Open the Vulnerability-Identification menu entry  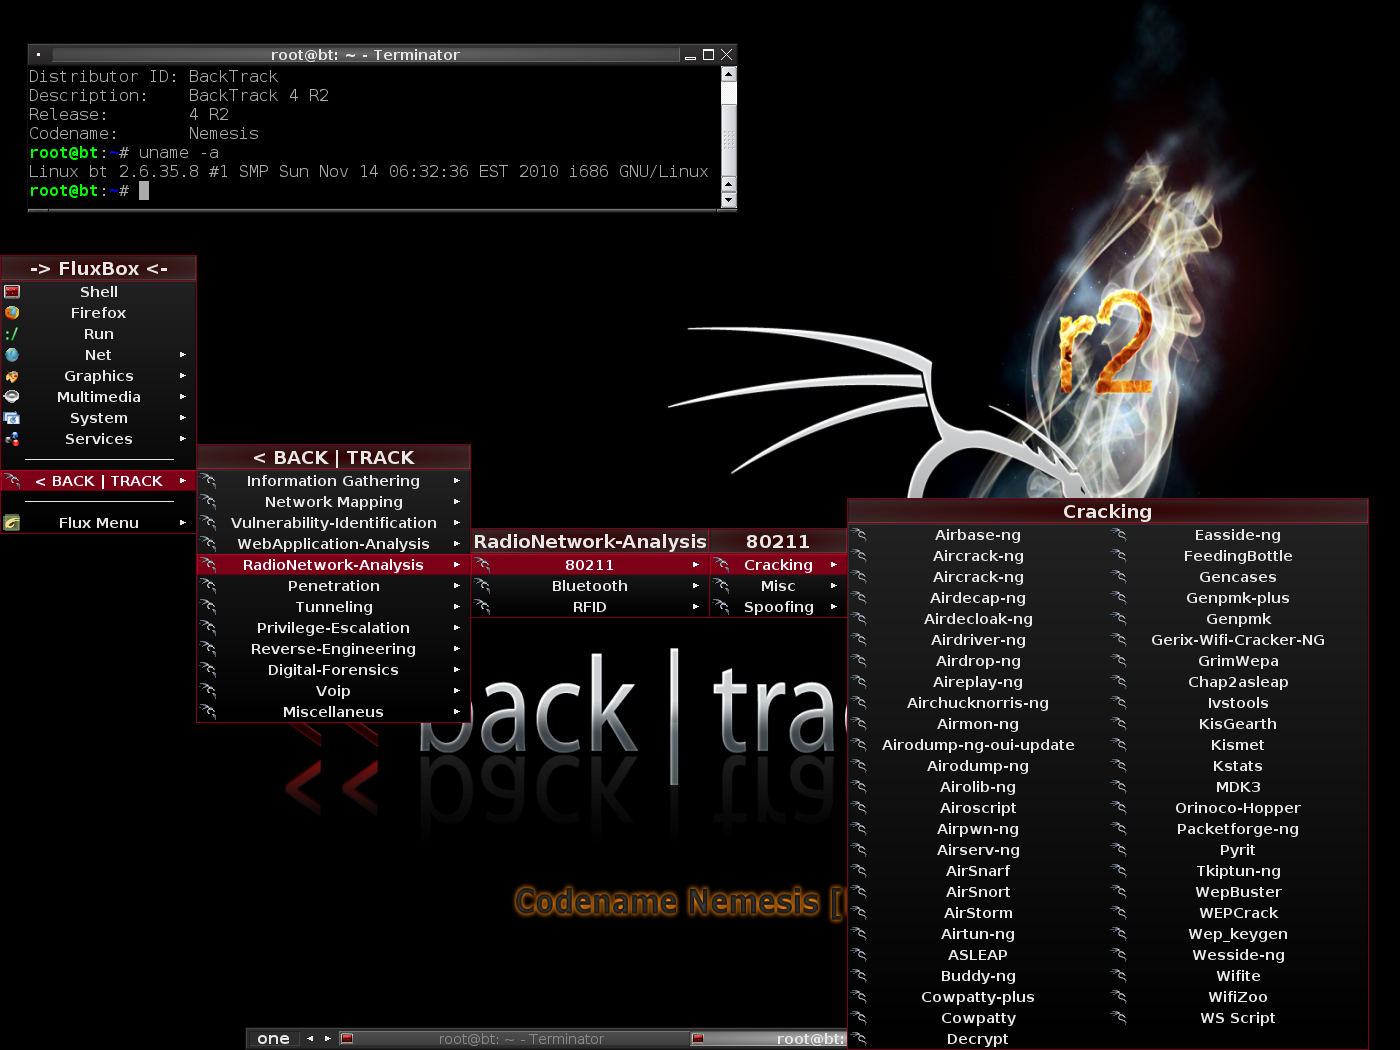(x=334, y=522)
